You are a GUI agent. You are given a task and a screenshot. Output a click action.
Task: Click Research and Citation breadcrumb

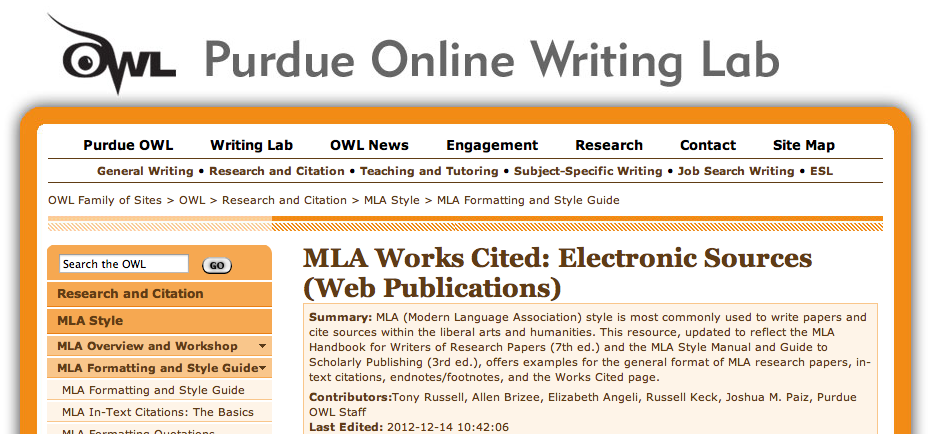click(x=284, y=200)
